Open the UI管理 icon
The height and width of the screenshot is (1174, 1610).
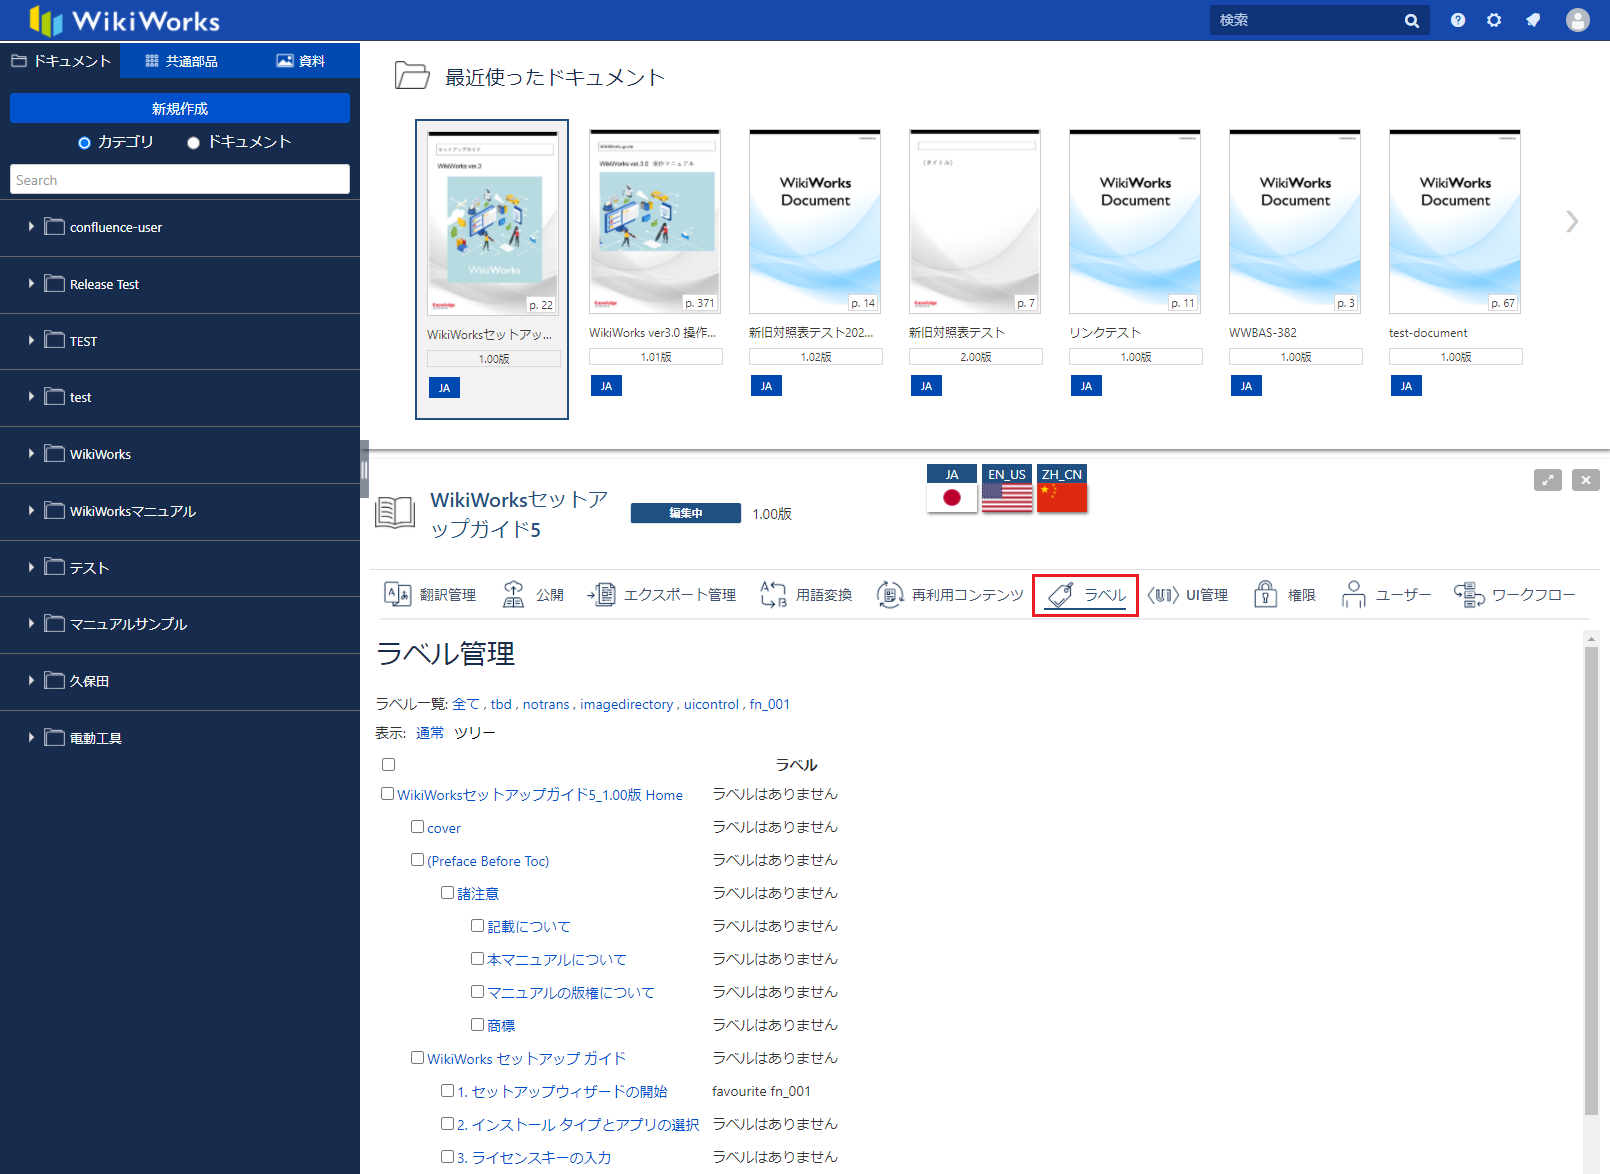(x=1164, y=594)
